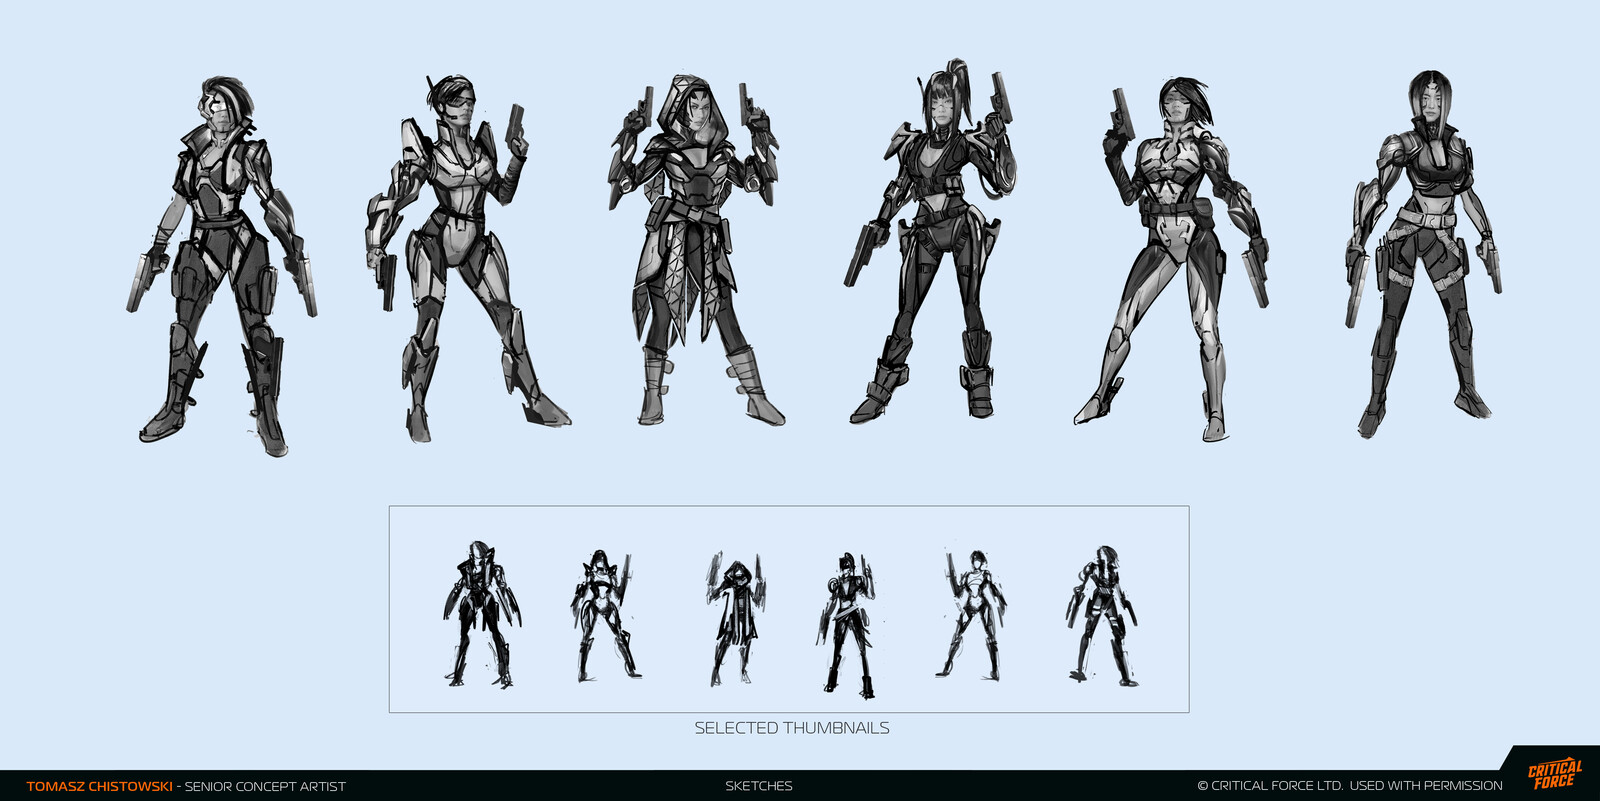Select the last small thumbnail silhouette

point(1101,616)
